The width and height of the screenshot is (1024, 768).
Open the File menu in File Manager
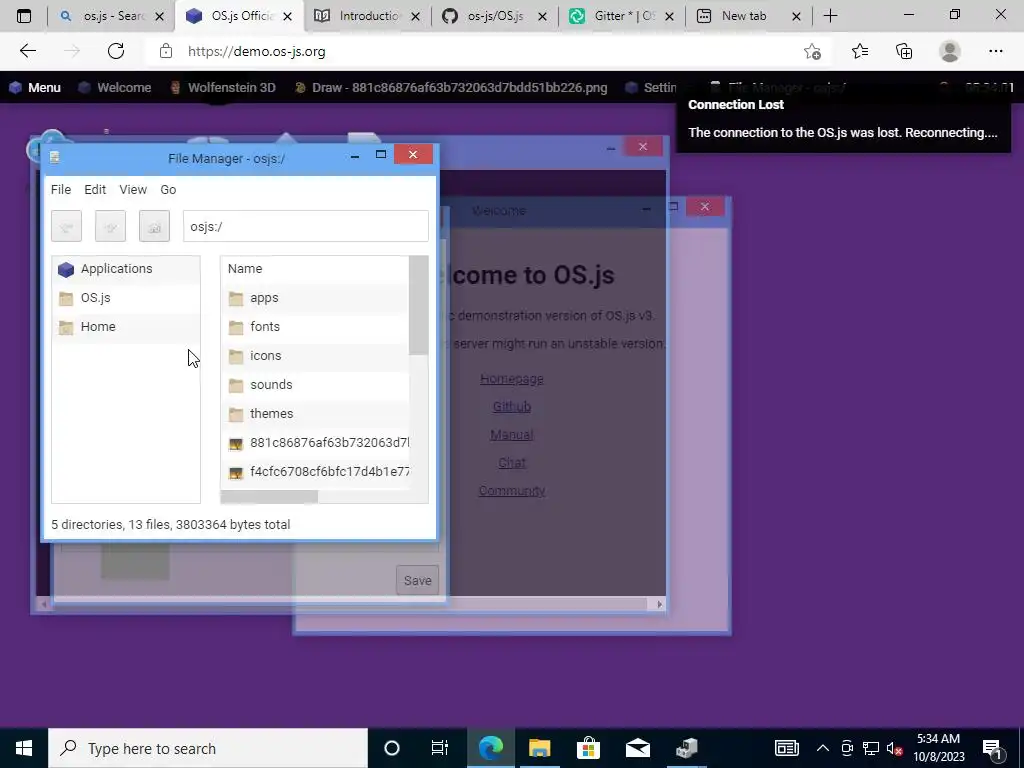click(x=61, y=189)
